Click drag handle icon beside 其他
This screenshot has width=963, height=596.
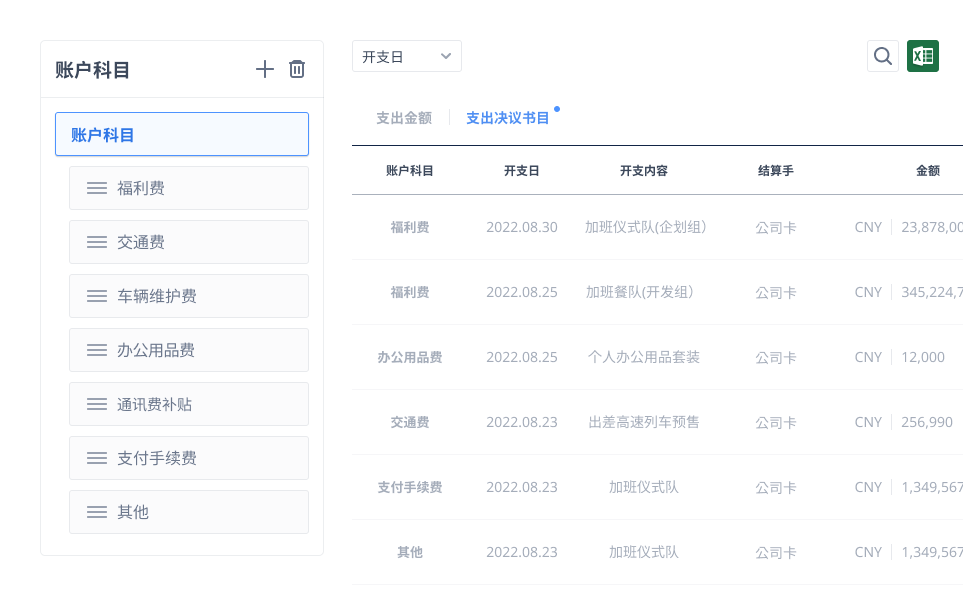(x=97, y=512)
